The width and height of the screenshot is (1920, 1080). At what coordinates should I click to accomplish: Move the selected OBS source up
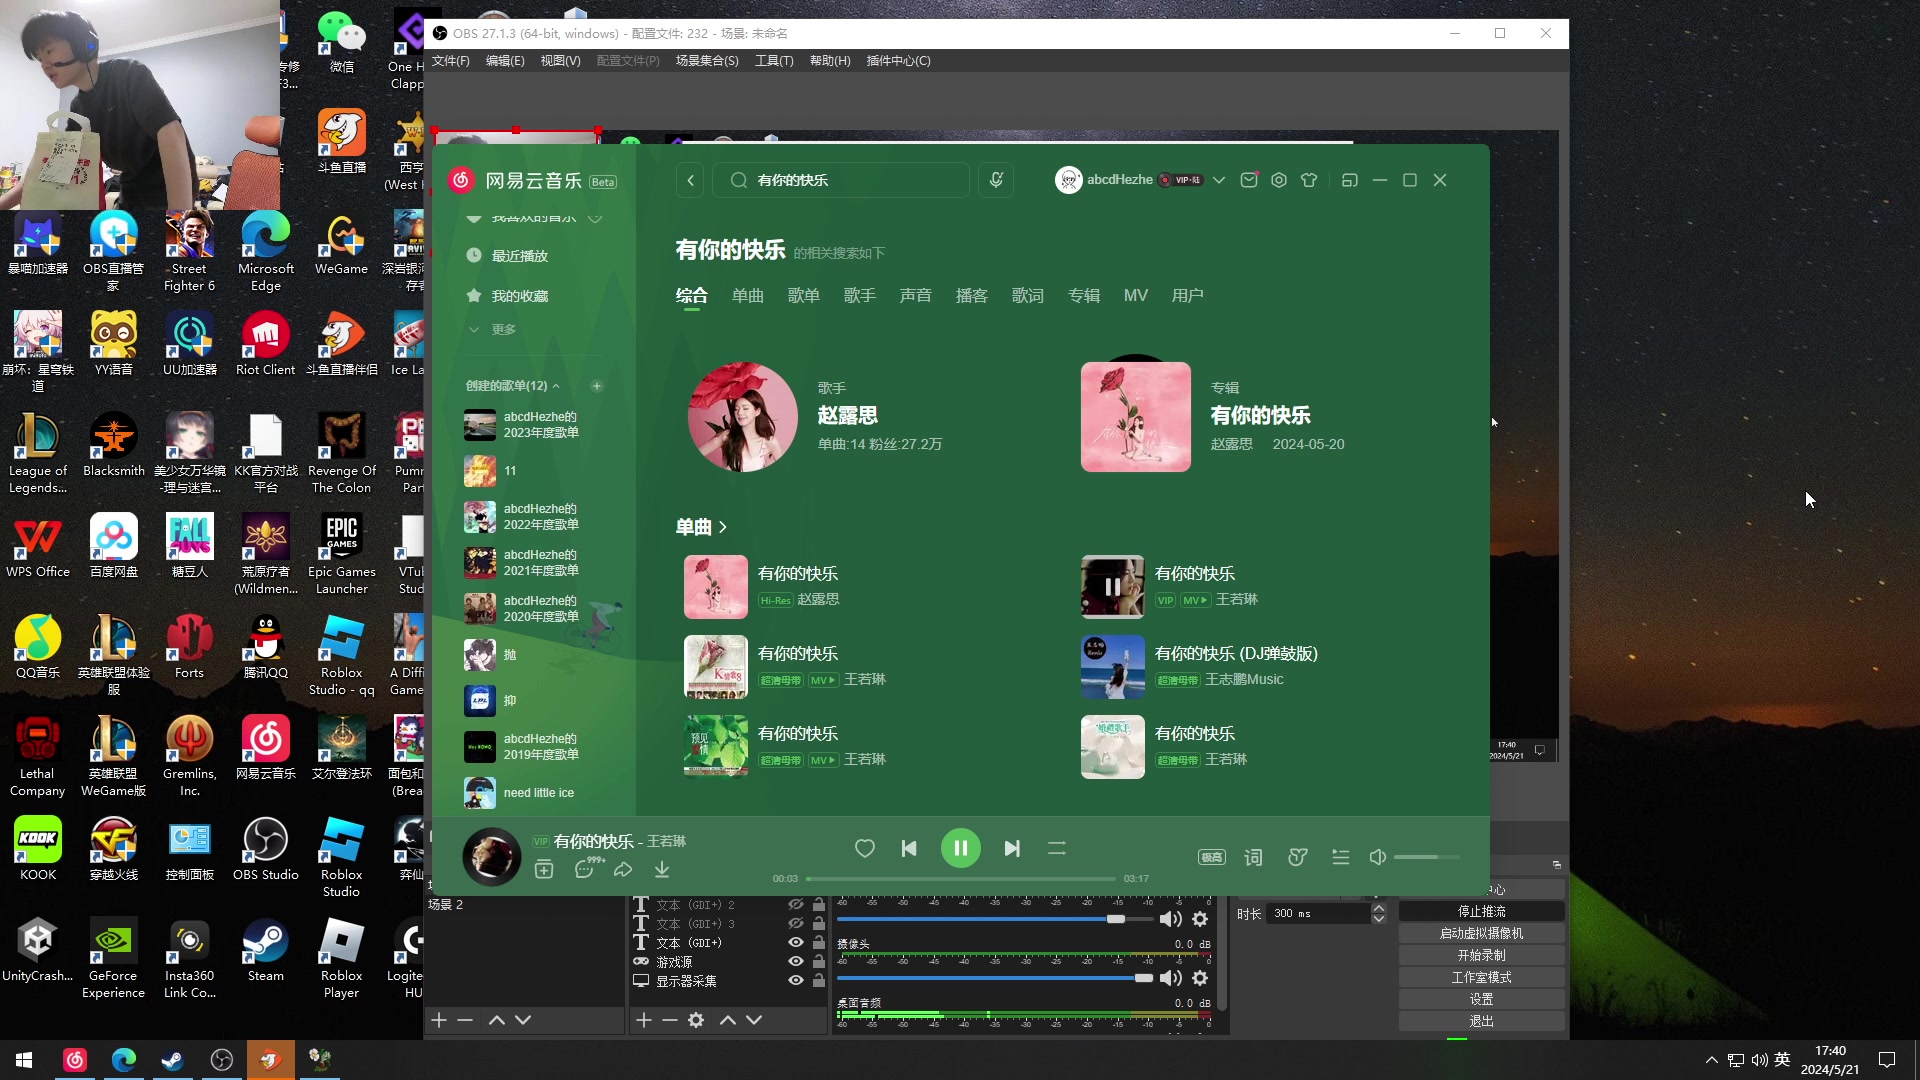(x=728, y=1020)
